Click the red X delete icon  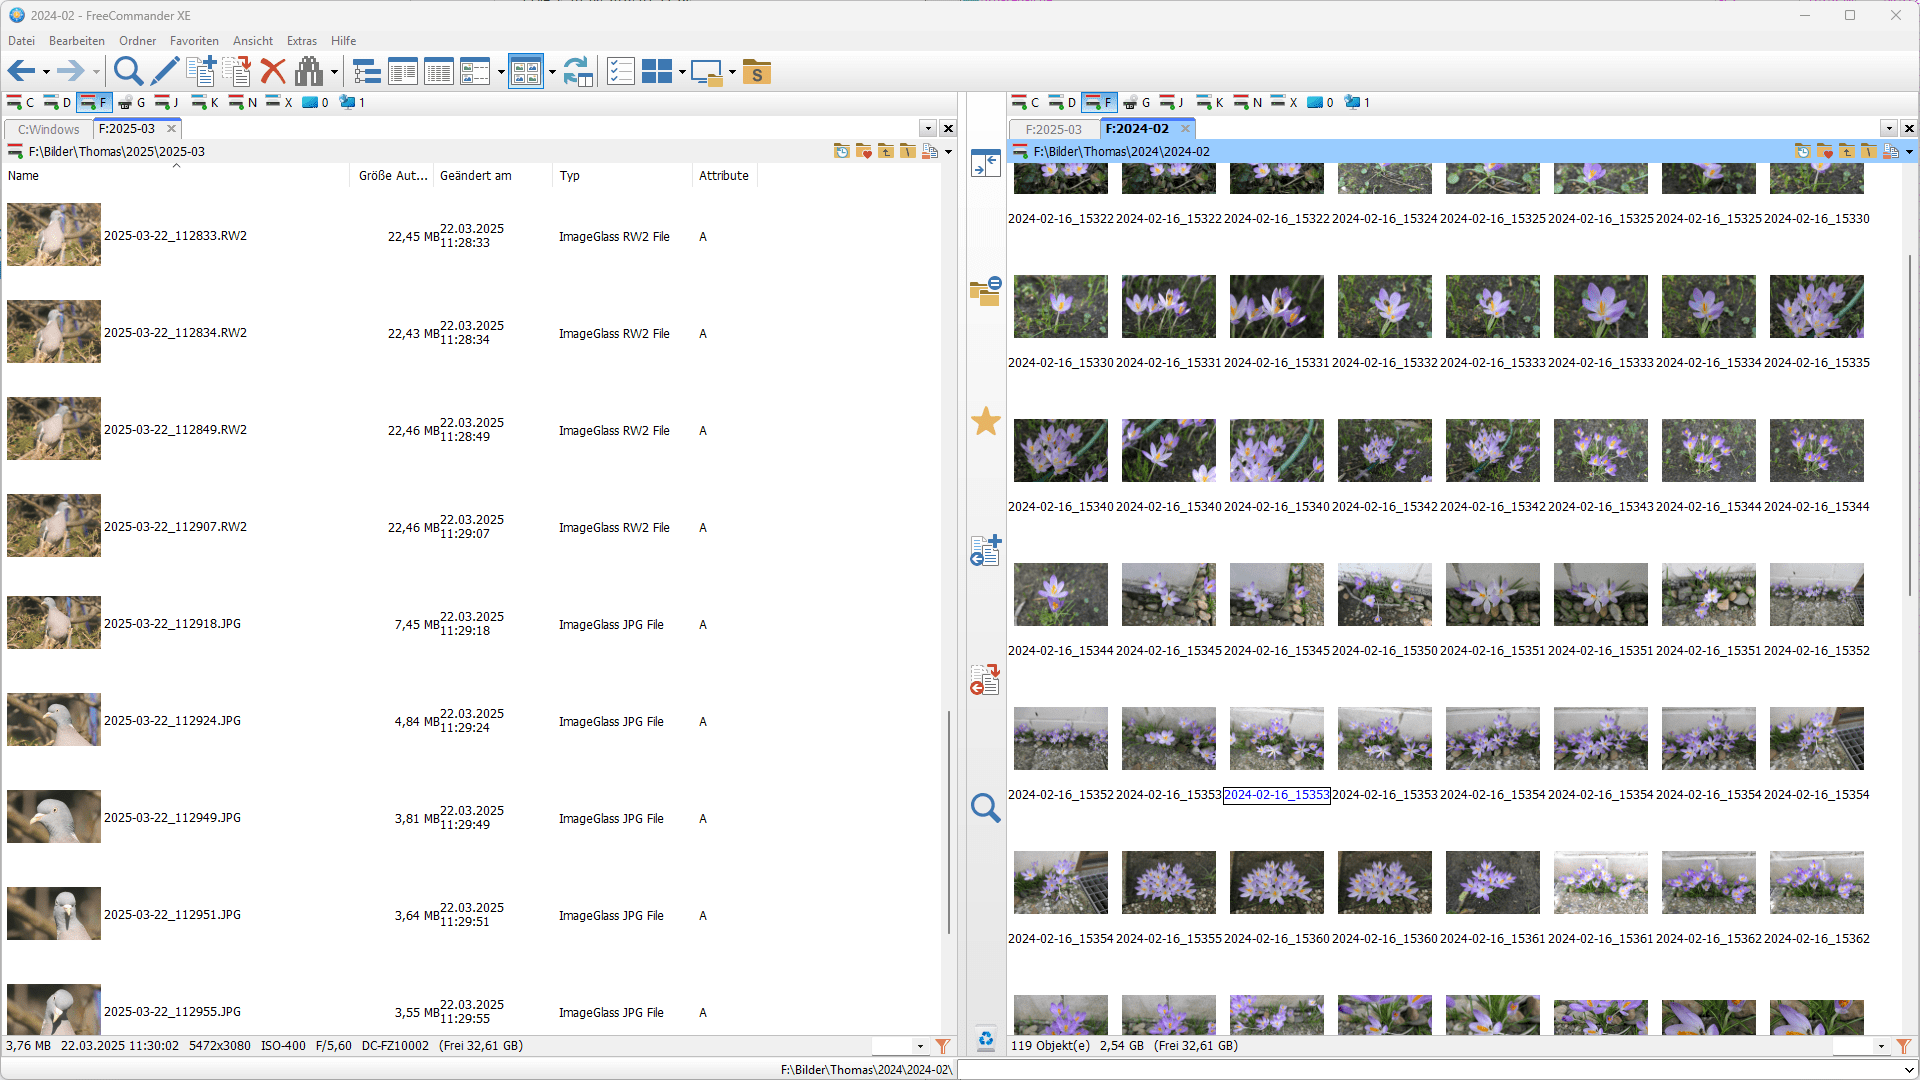[x=272, y=71]
